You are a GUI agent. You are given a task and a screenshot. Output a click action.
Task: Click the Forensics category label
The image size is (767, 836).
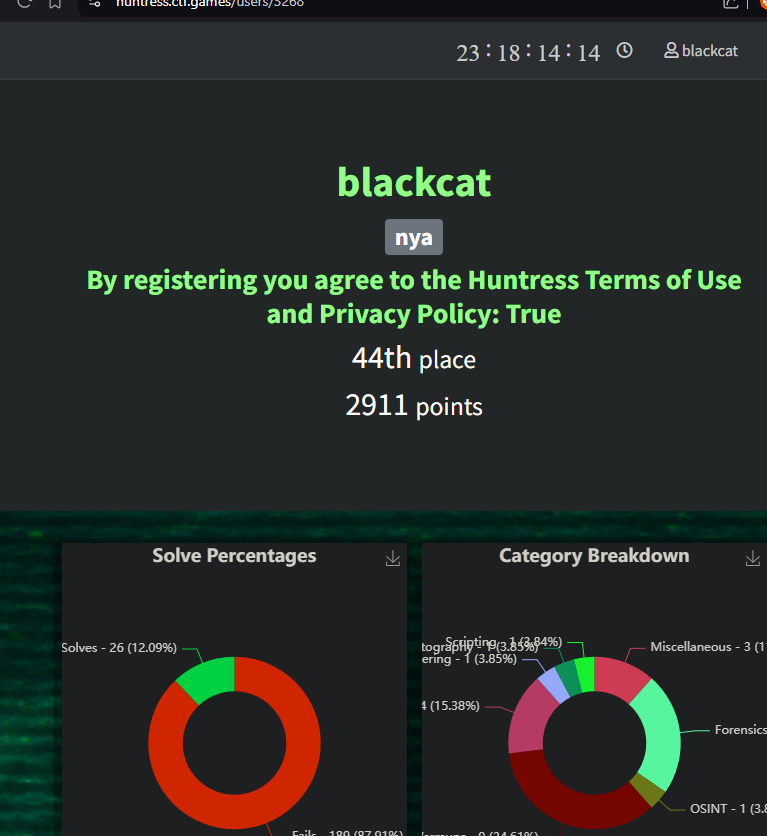click(x=740, y=729)
